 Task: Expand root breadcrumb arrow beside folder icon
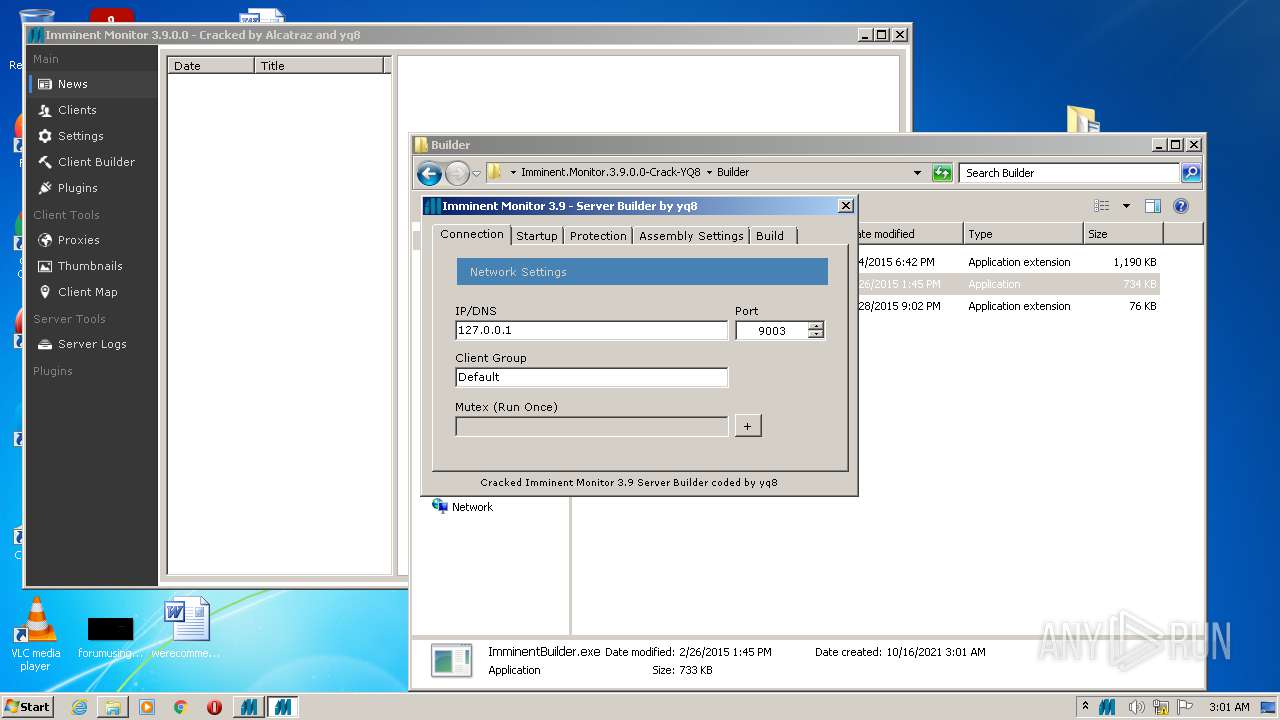(513, 172)
